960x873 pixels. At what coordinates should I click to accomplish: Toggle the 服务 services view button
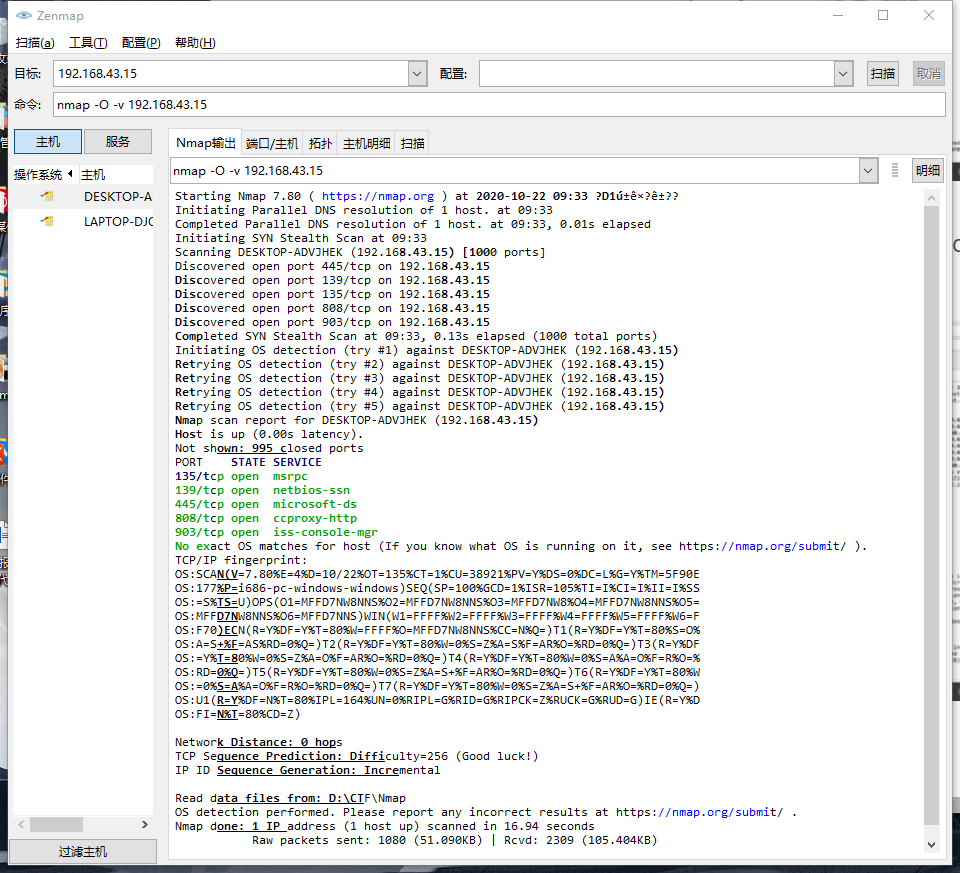pos(118,141)
